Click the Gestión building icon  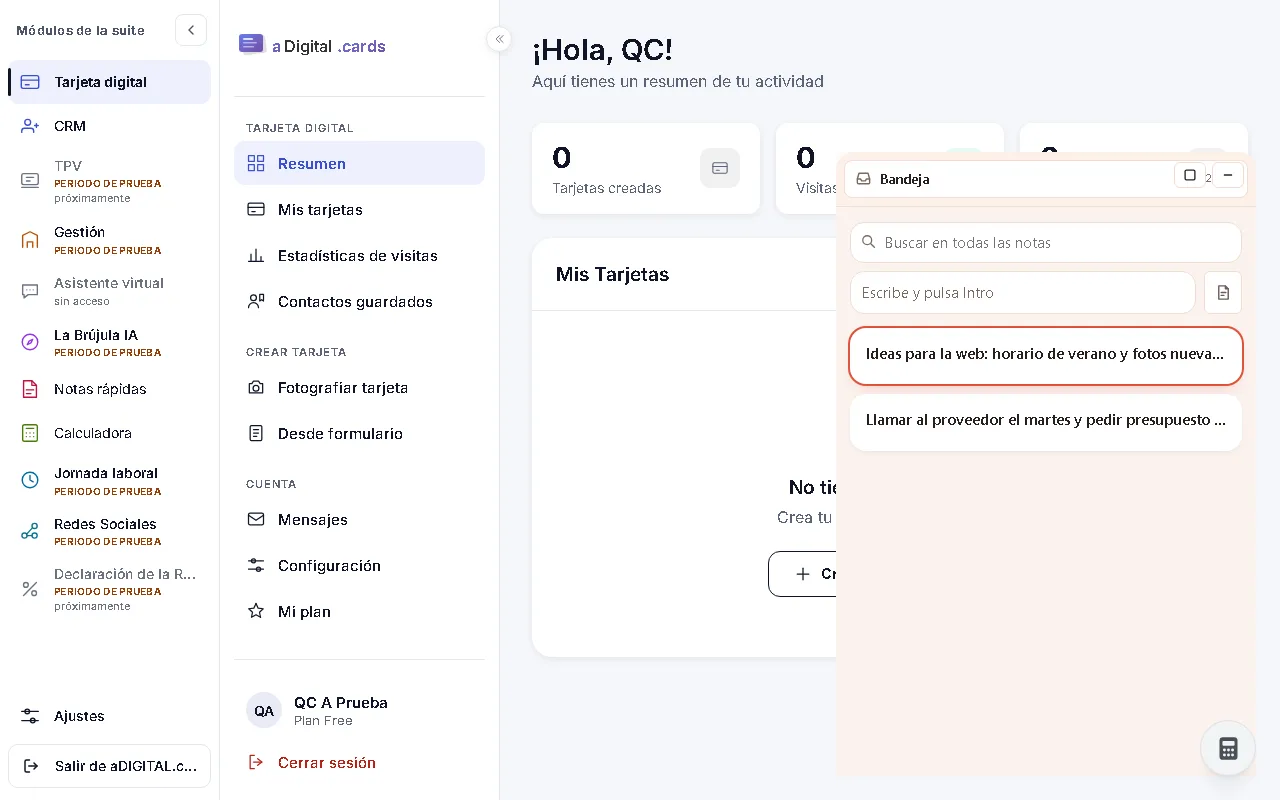click(30, 239)
